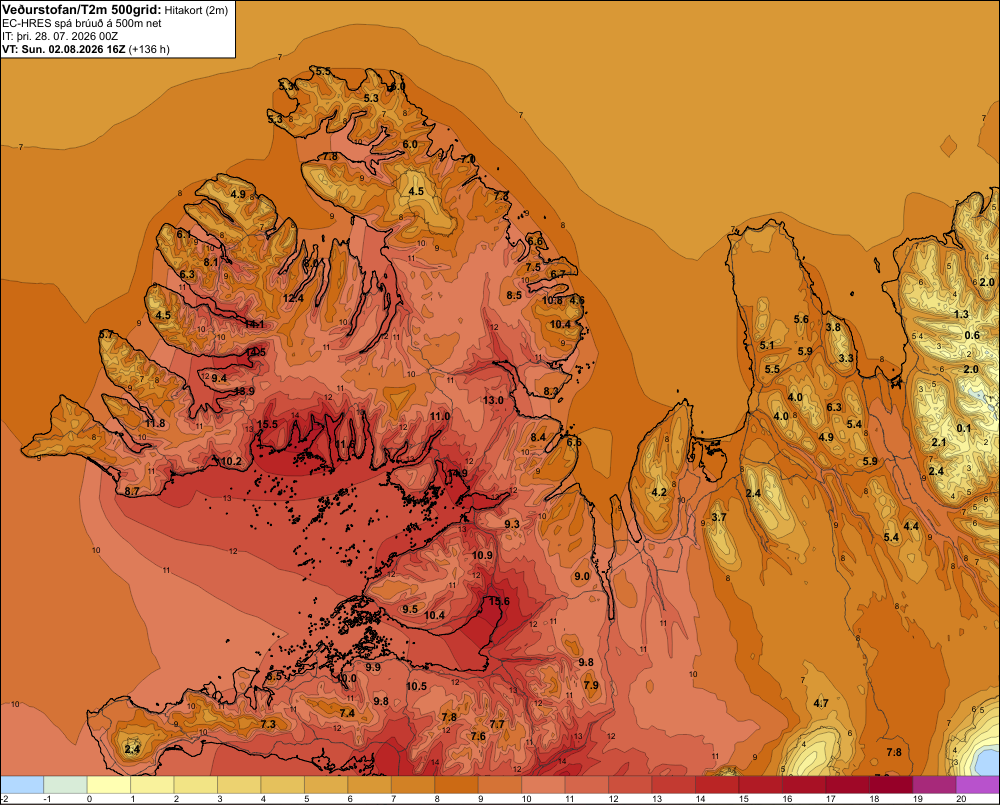
Task: Click the 9.0 temperature value
Action: click(582, 577)
